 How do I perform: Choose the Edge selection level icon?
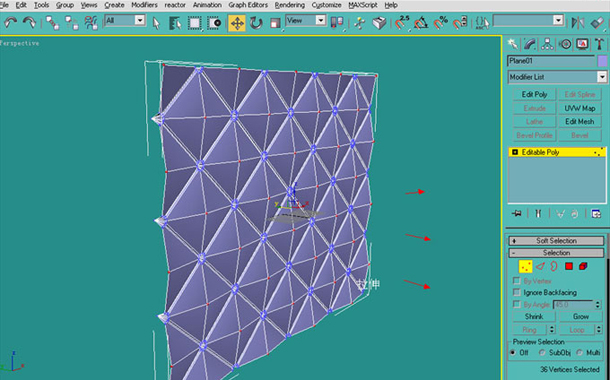coord(540,266)
